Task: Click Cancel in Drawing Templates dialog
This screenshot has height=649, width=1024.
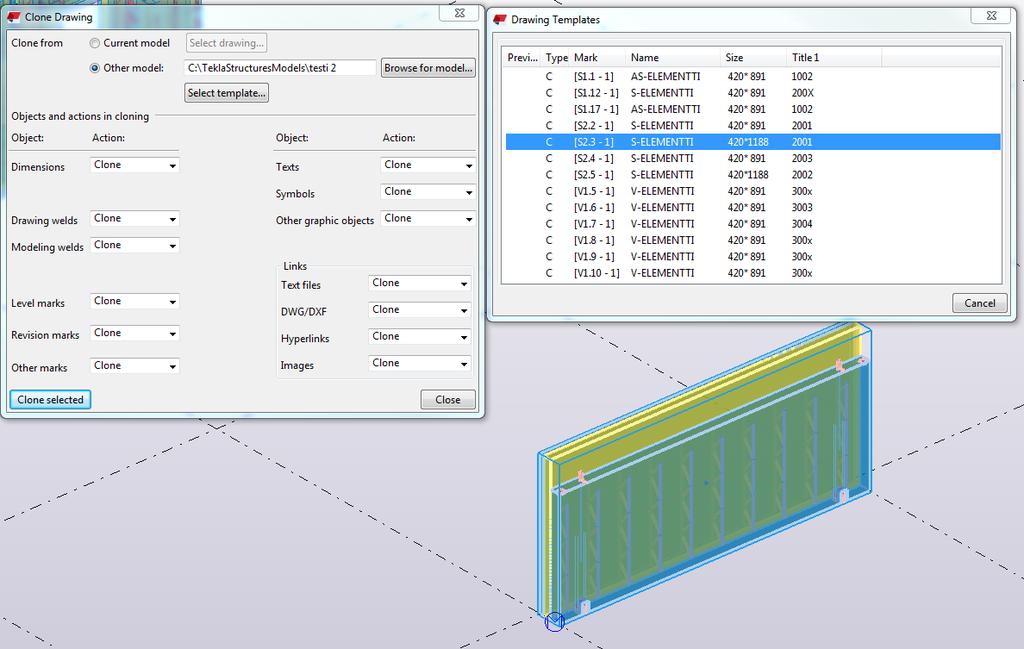Action: (x=980, y=303)
